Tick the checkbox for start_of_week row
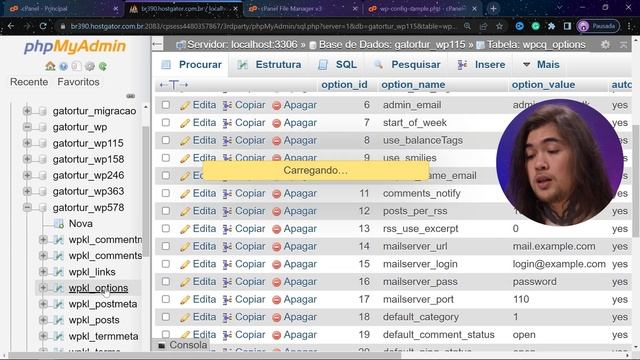This screenshot has height=360, width=640. pyautogui.click(x=166, y=122)
